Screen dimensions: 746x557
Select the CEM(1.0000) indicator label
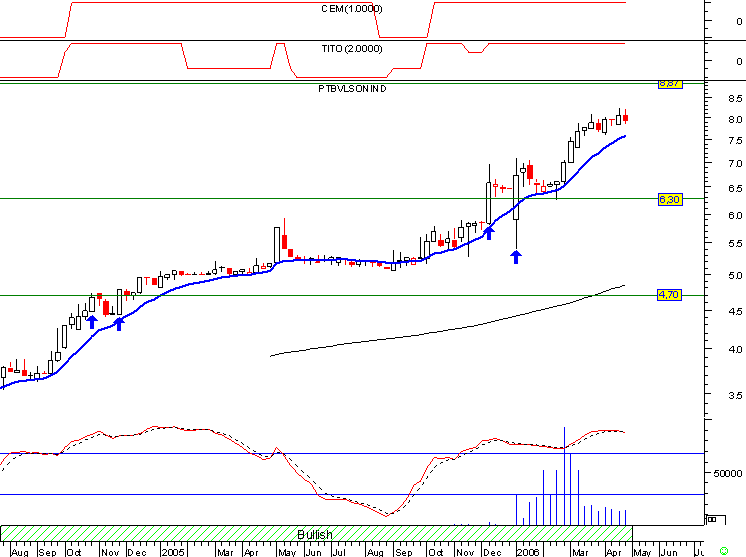(352, 9)
